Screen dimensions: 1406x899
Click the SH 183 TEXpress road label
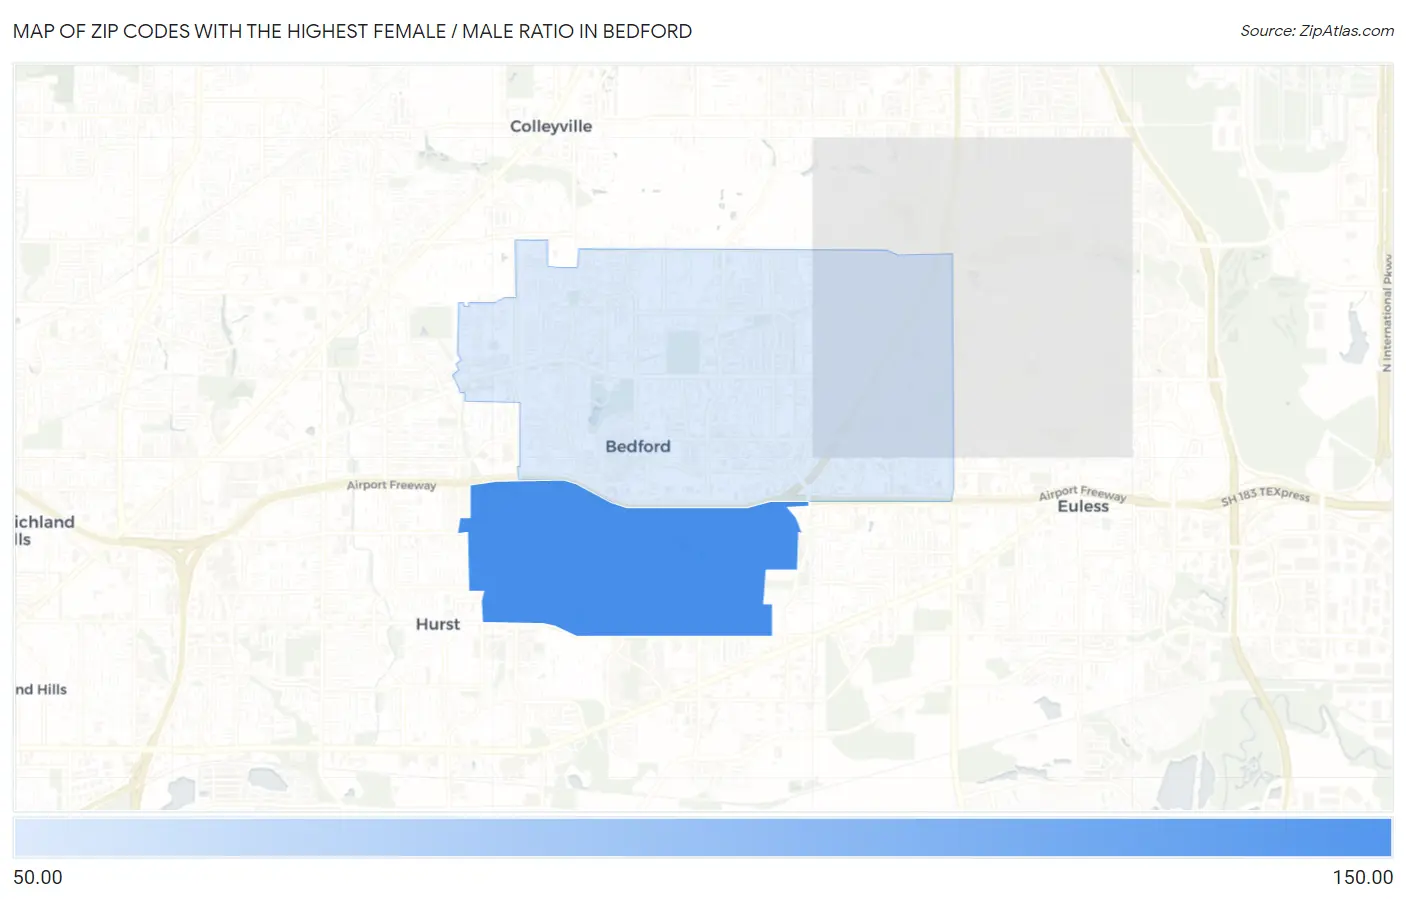click(x=1265, y=495)
